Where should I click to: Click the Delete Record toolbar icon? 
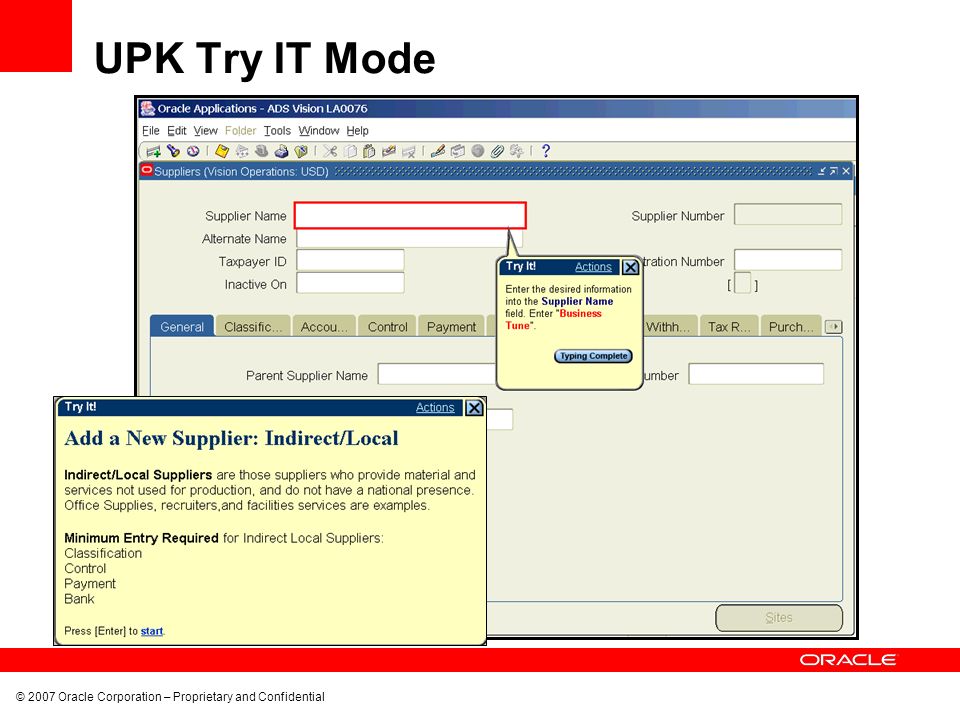click(x=408, y=151)
